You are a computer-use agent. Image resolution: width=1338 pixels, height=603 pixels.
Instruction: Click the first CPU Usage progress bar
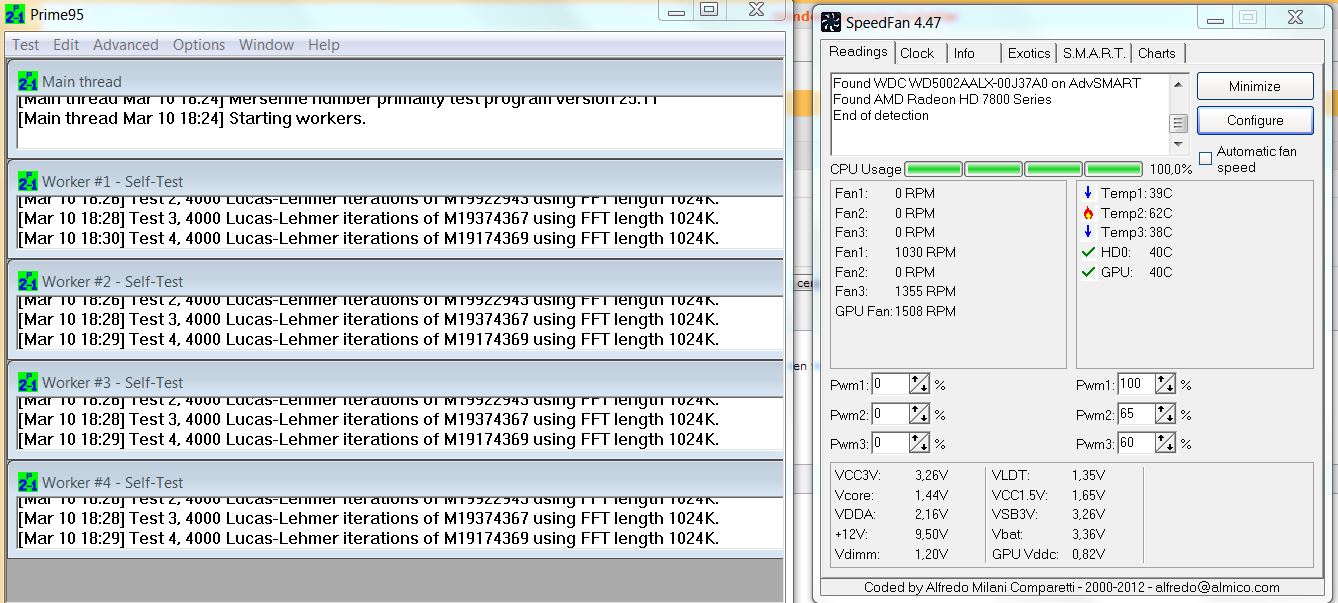point(934,169)
